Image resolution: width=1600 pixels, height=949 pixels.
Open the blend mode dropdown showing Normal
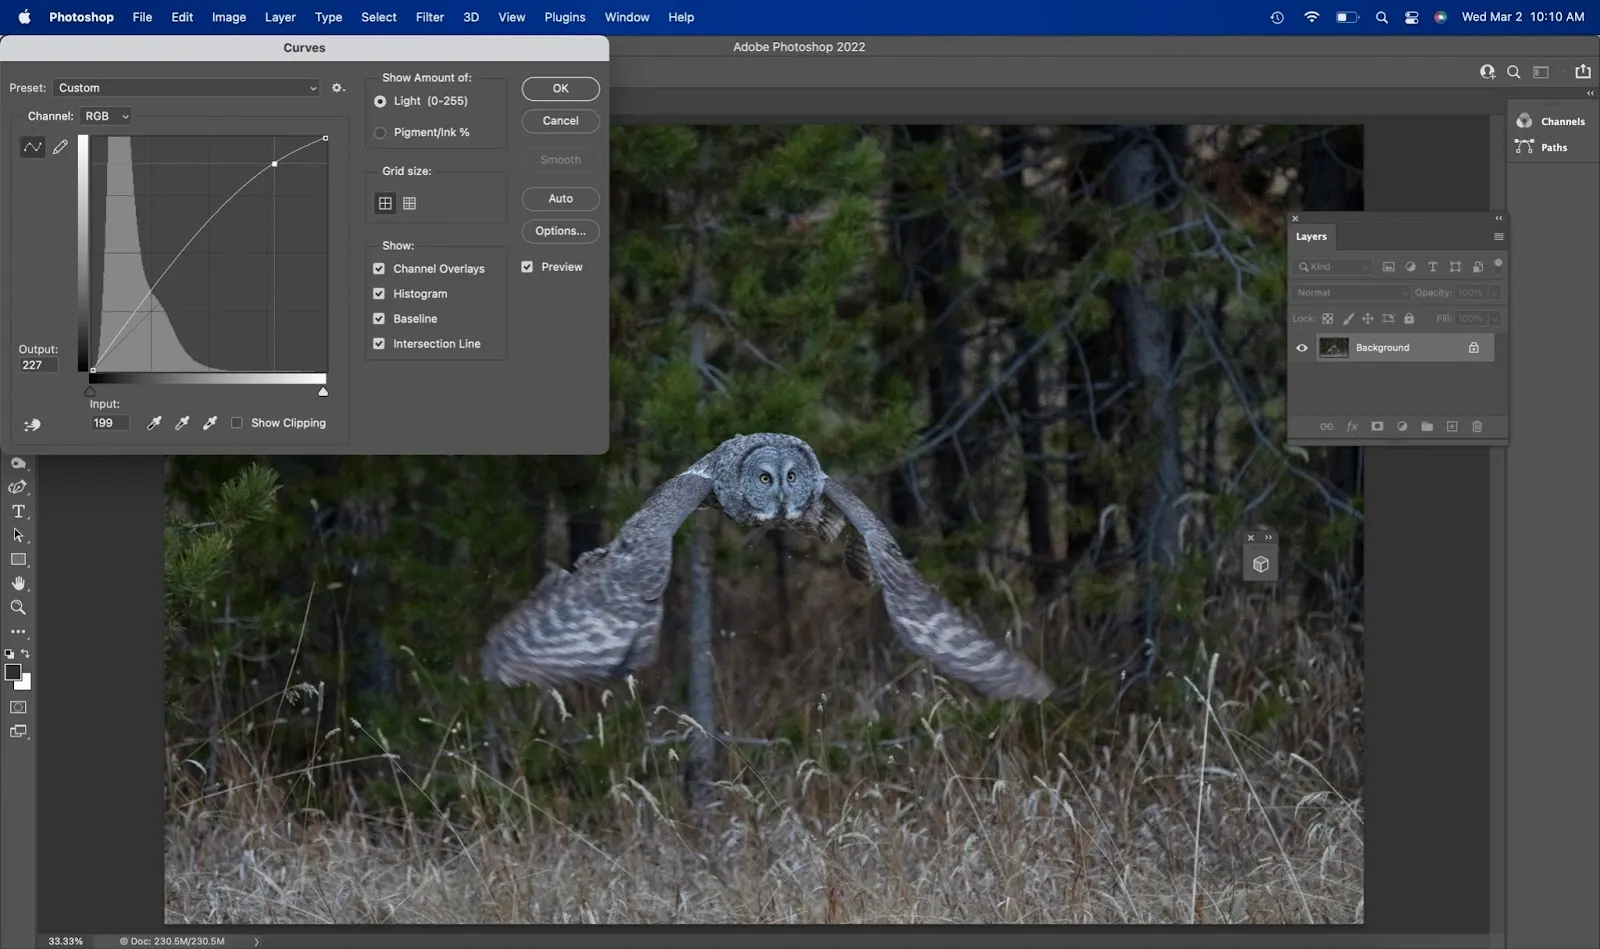pos(1350,292)
